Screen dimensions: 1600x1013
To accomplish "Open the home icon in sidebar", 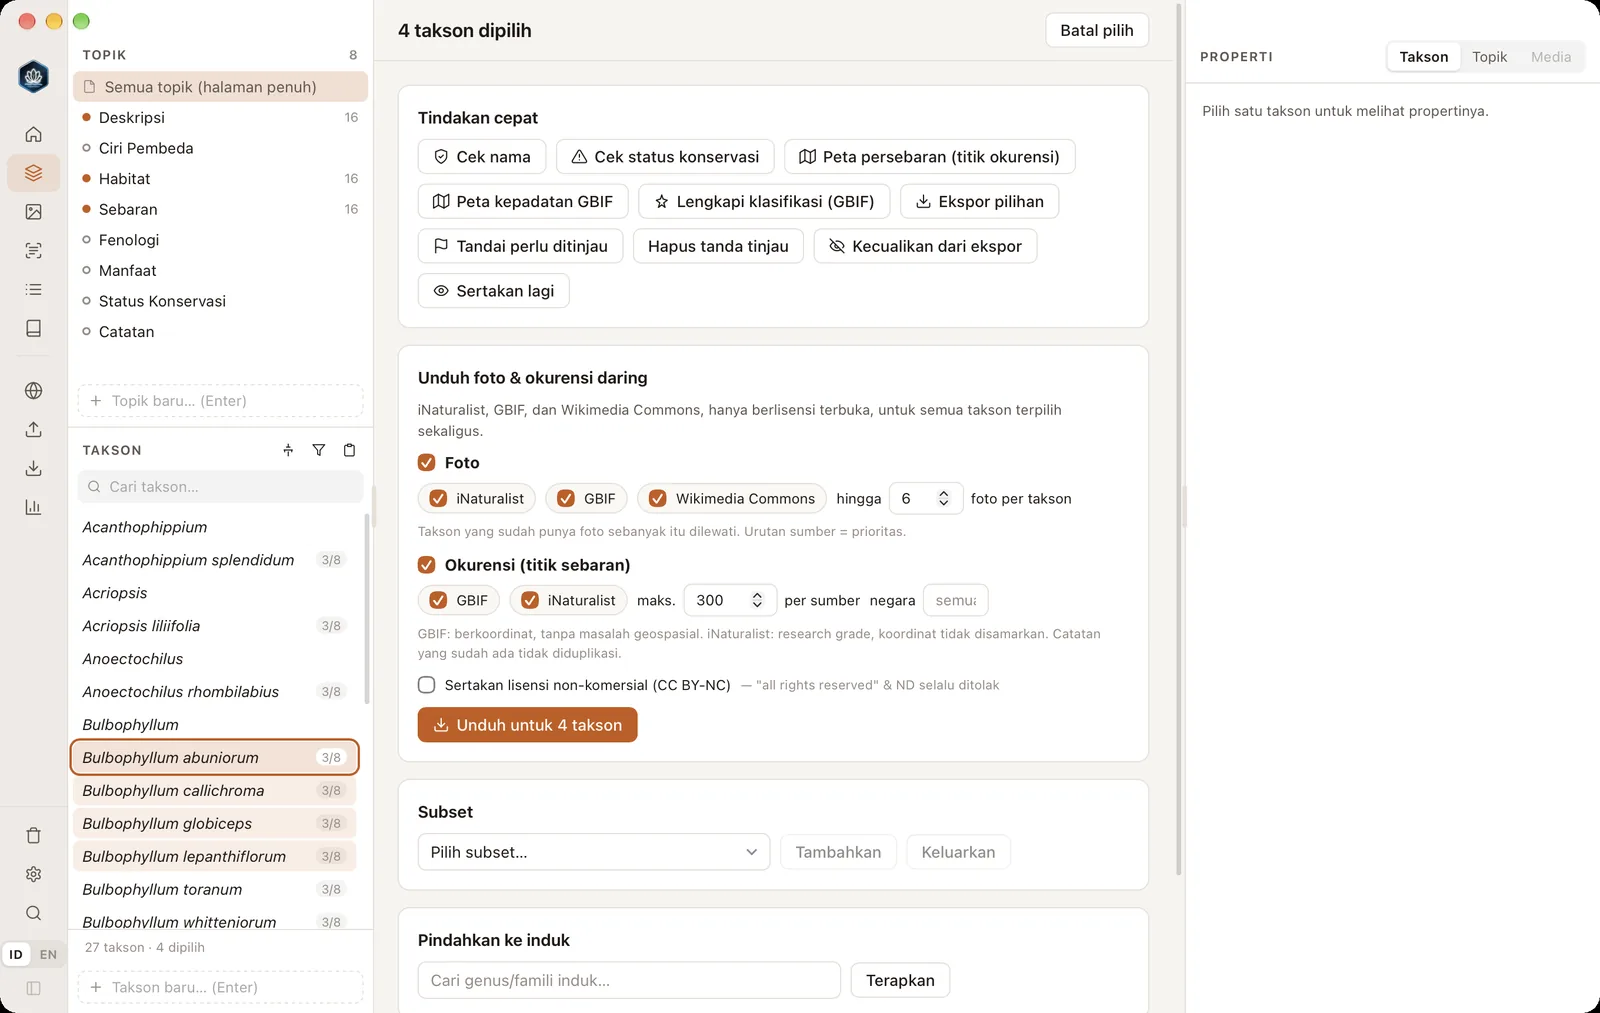I will coord(33,134).
